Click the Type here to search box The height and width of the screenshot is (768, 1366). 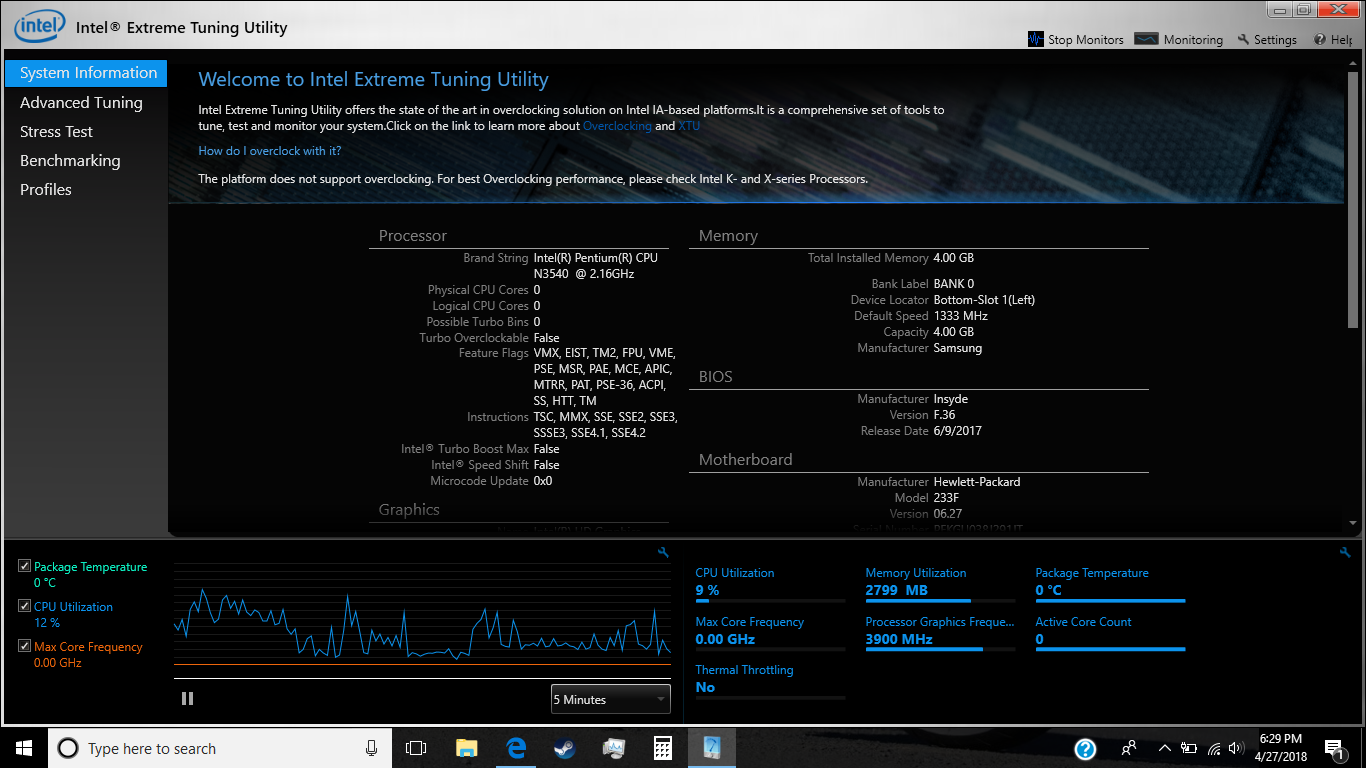(221, 748)
